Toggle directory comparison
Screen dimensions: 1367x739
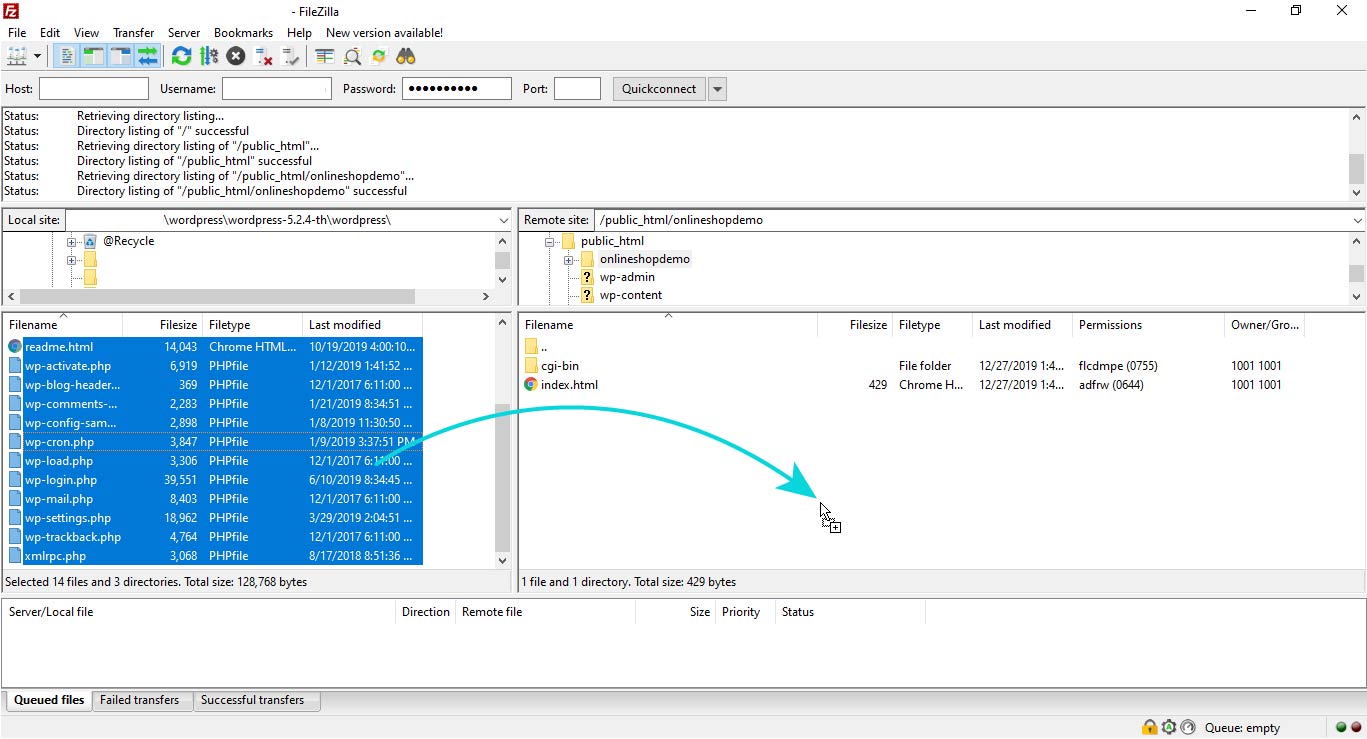pos(352,57)
